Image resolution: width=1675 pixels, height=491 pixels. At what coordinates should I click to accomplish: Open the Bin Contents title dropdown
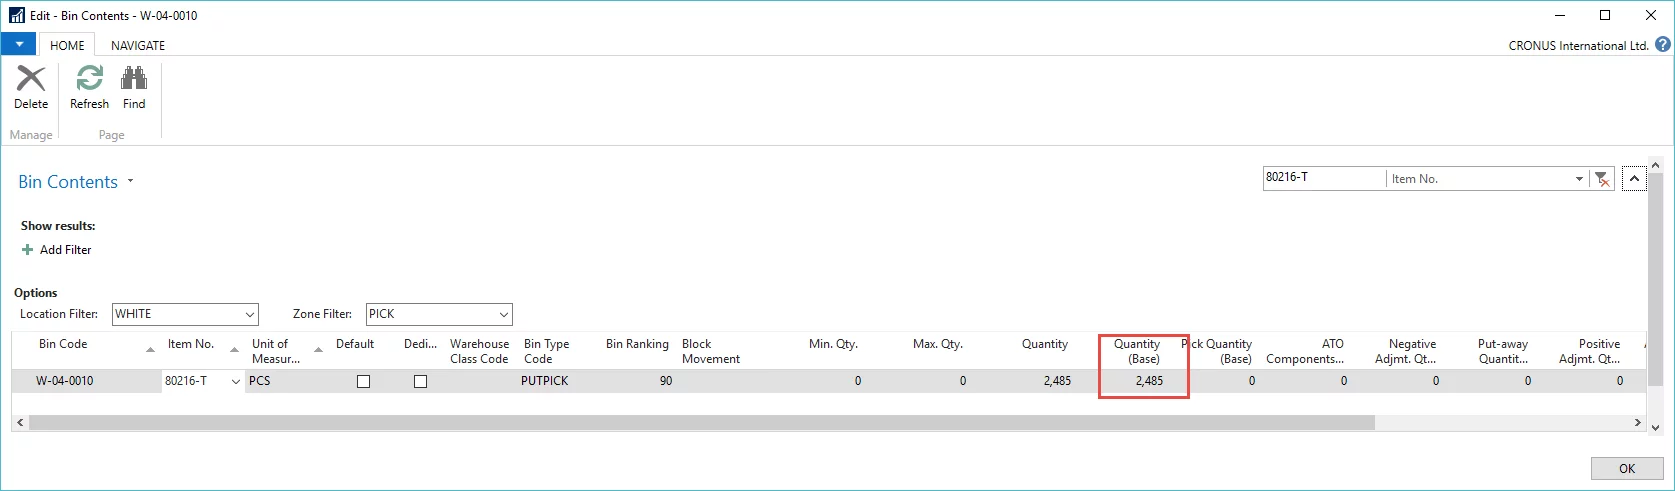click(130, 182)
